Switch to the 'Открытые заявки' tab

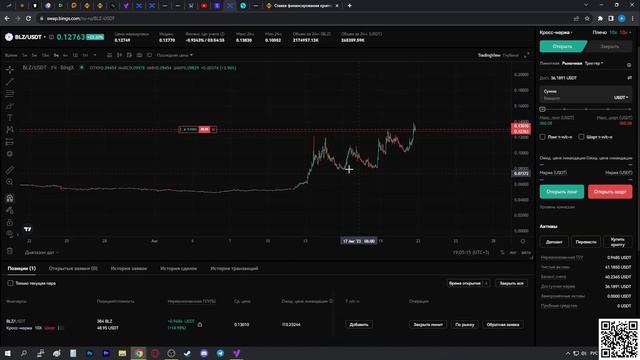[73, 269]
